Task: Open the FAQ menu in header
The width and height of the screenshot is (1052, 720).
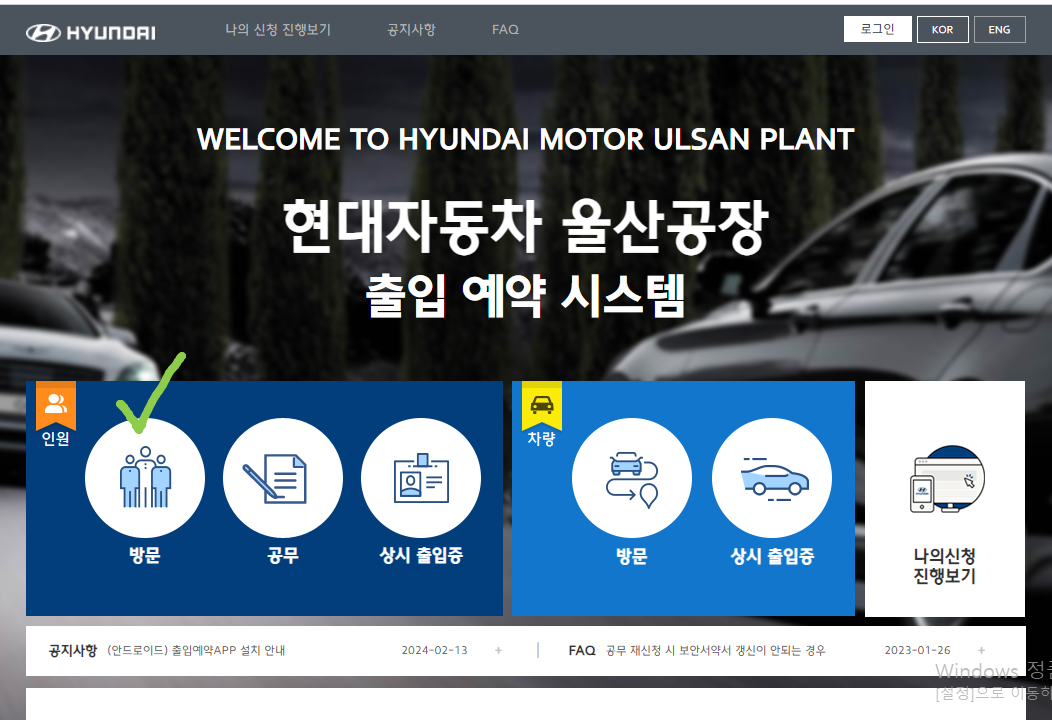Action: pyautogui.click(x=505, y=30)
